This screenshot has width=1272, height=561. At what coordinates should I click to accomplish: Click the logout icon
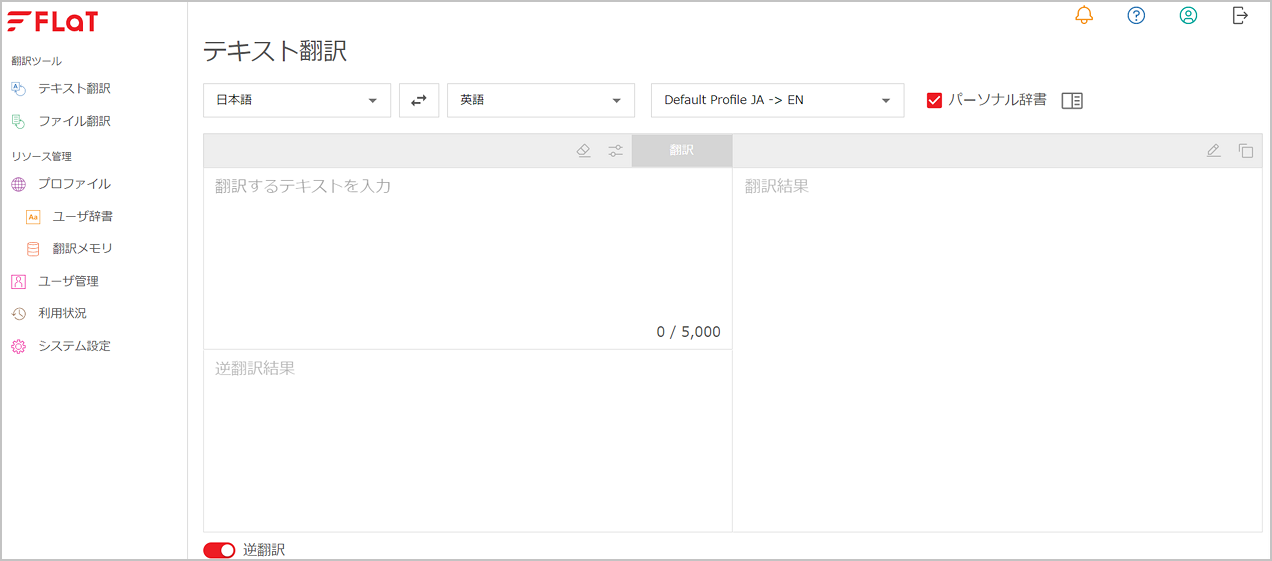tap(1240, 15)
